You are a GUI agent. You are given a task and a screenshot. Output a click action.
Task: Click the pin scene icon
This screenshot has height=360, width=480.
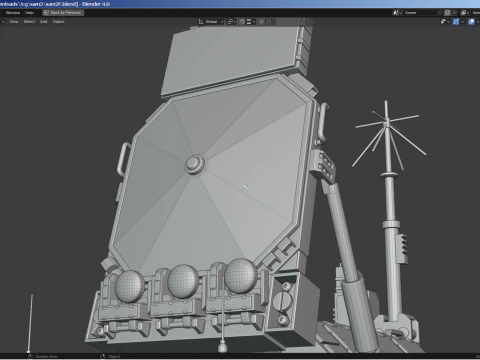click(x=440, y=13)
